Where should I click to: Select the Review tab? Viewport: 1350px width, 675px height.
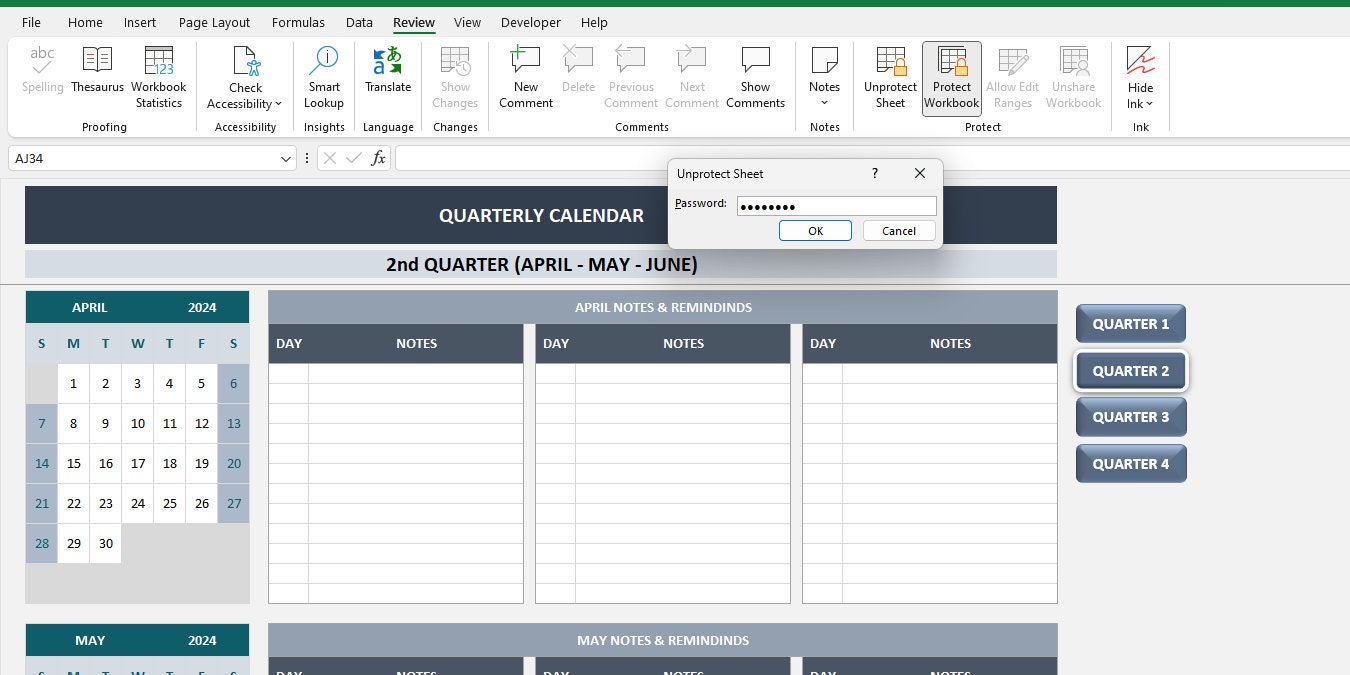tap(414, 22)
